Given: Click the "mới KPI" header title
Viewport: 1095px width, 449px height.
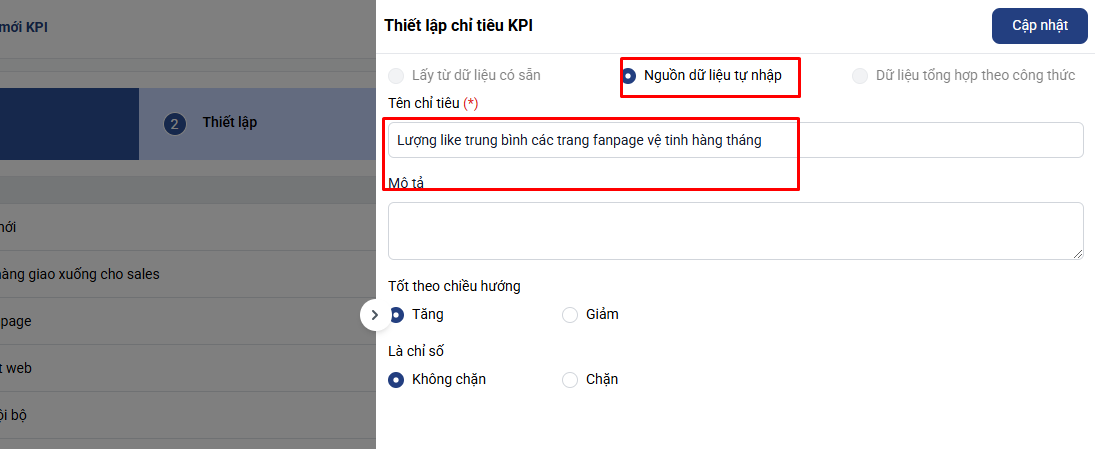Looking at the screenshot, I should point(24,27).
